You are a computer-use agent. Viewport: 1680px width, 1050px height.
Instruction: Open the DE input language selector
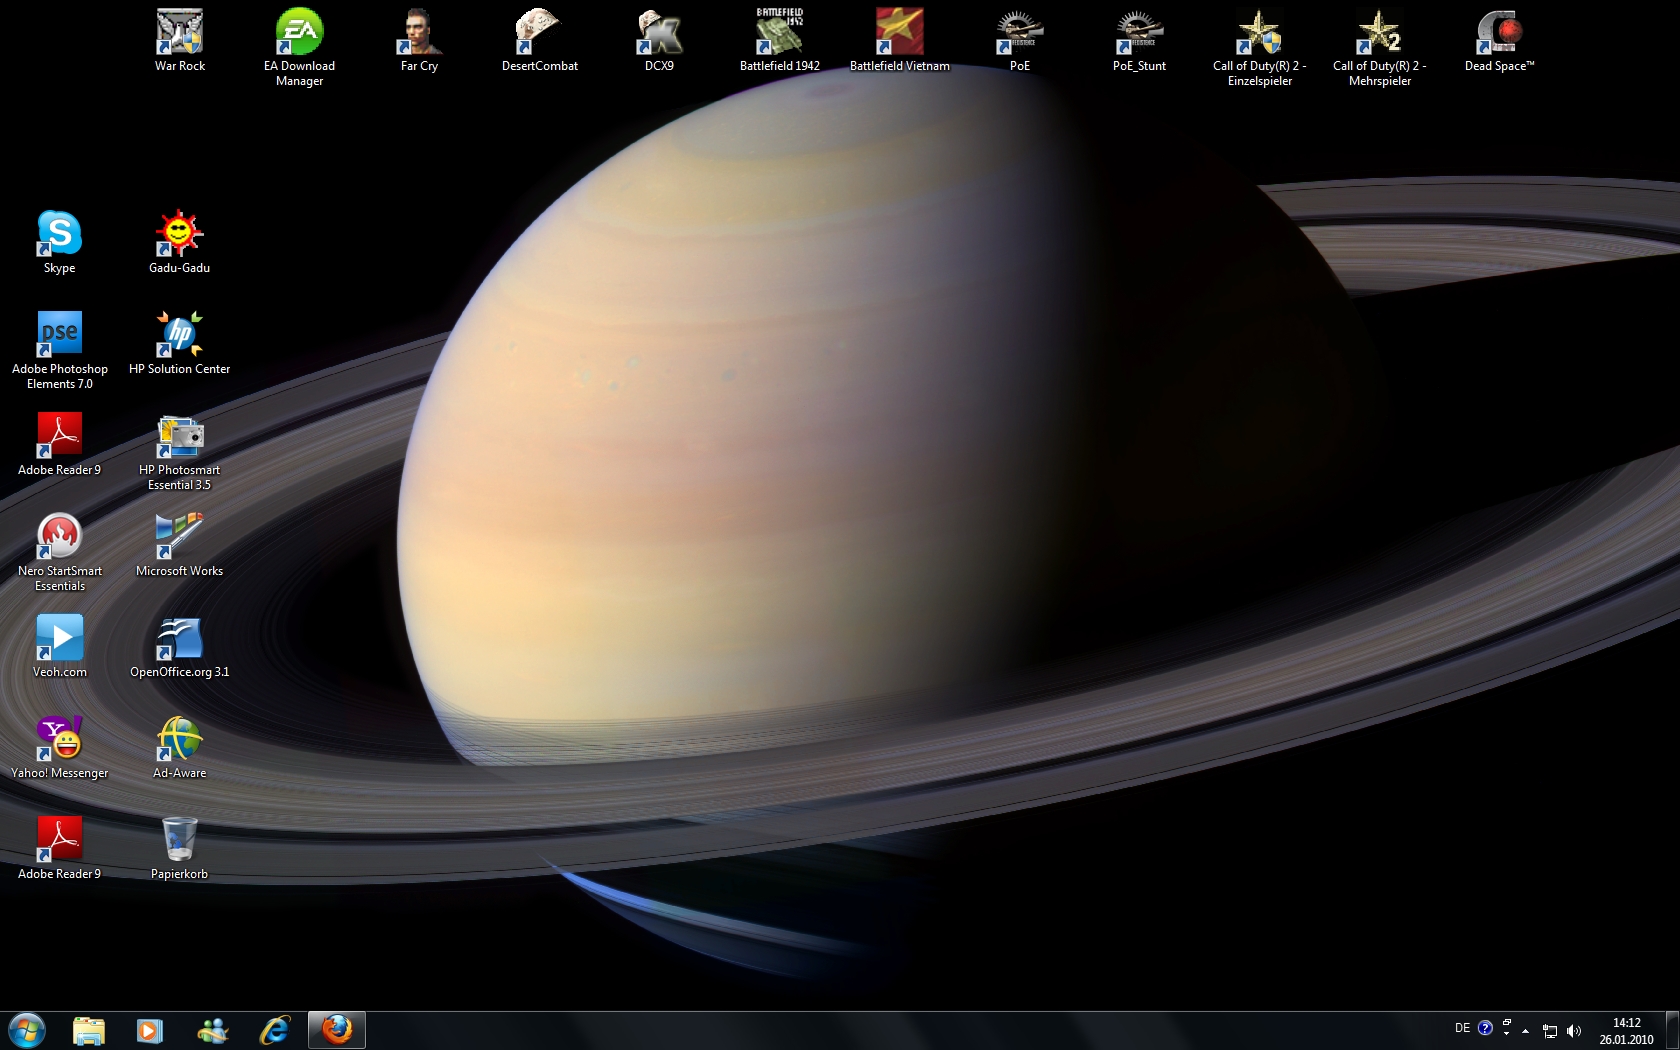1462,1028
